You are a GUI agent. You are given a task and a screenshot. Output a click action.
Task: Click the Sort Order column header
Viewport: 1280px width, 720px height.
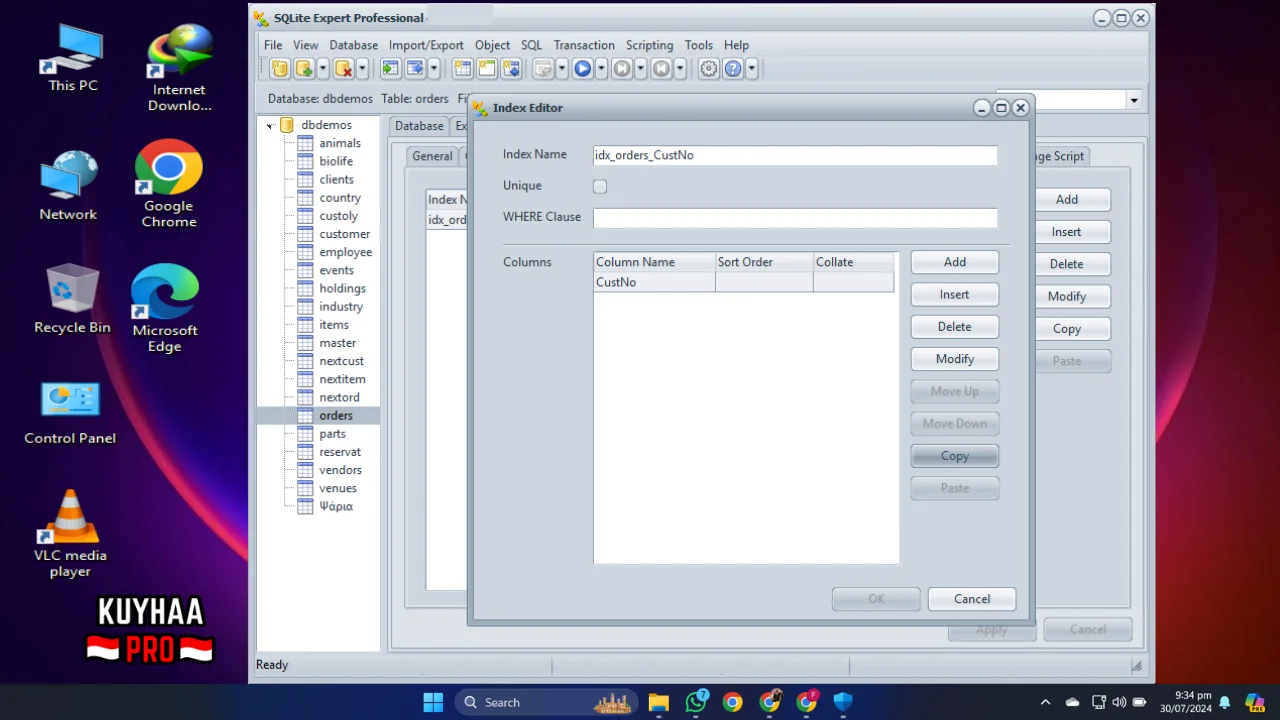pyautogui.click(x=764, y=262)
